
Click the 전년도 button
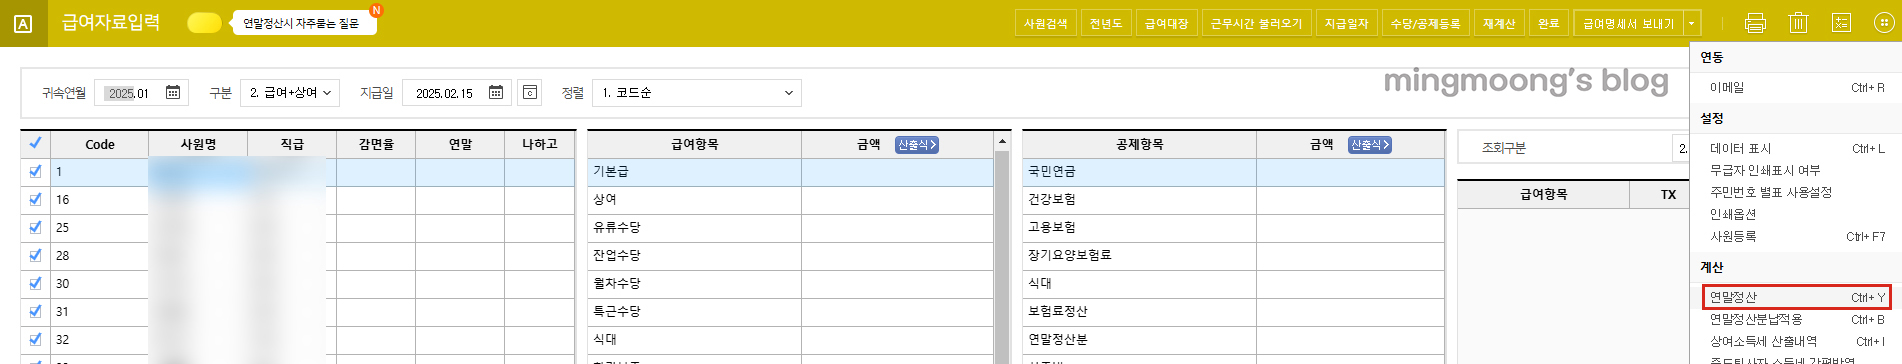1106,23
